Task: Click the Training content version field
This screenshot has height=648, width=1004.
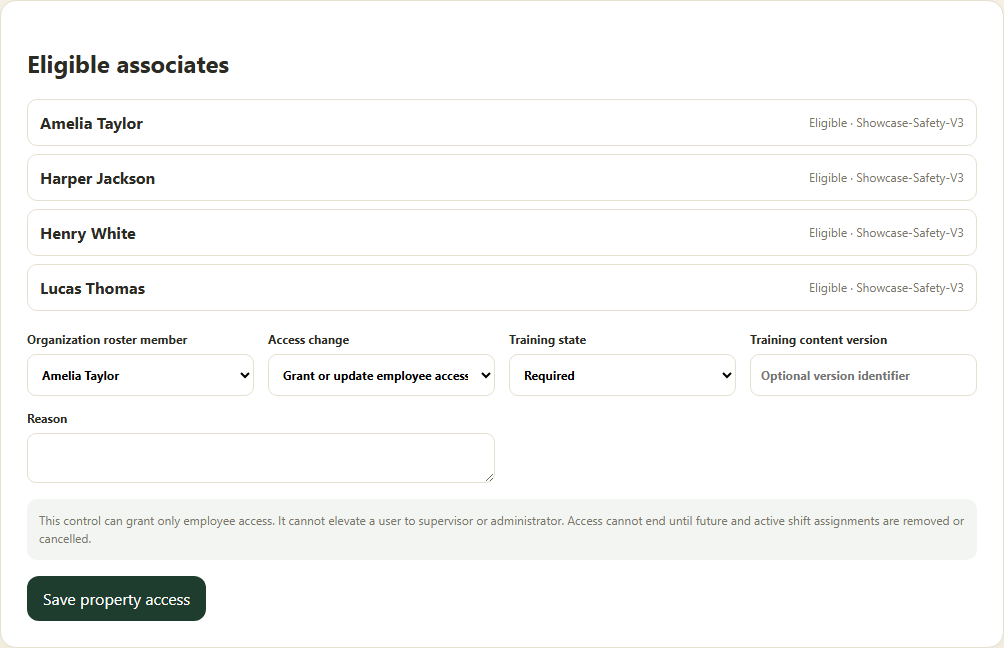Action: pos(863,375)
